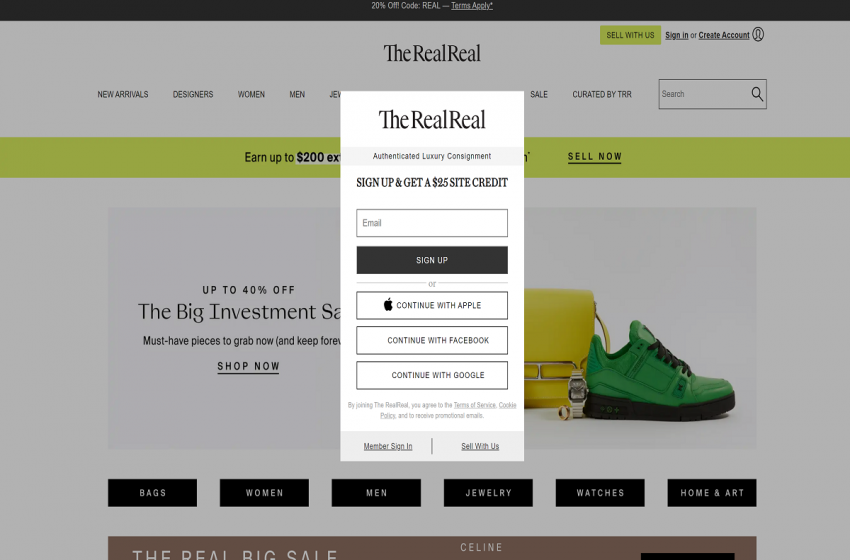Open the New Arrivals menu
Viewport: 850px width, 560px height.
[123, 94]
